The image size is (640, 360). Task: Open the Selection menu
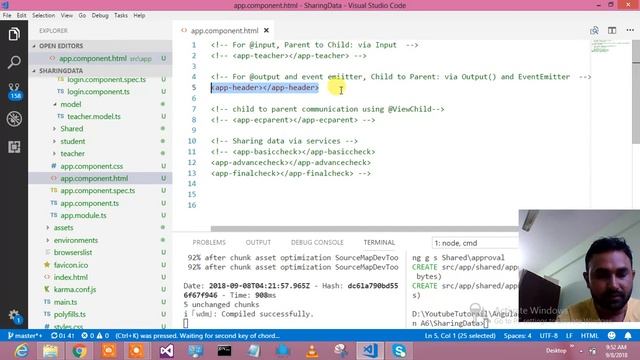click(43, 16)
